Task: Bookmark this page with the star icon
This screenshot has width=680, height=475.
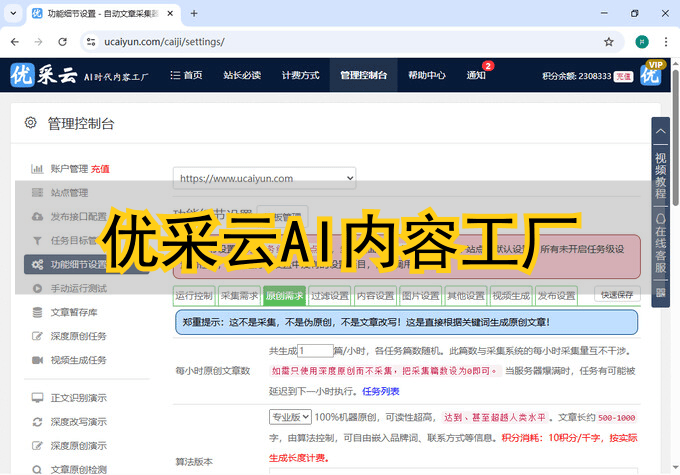Action: pos(608,42)
